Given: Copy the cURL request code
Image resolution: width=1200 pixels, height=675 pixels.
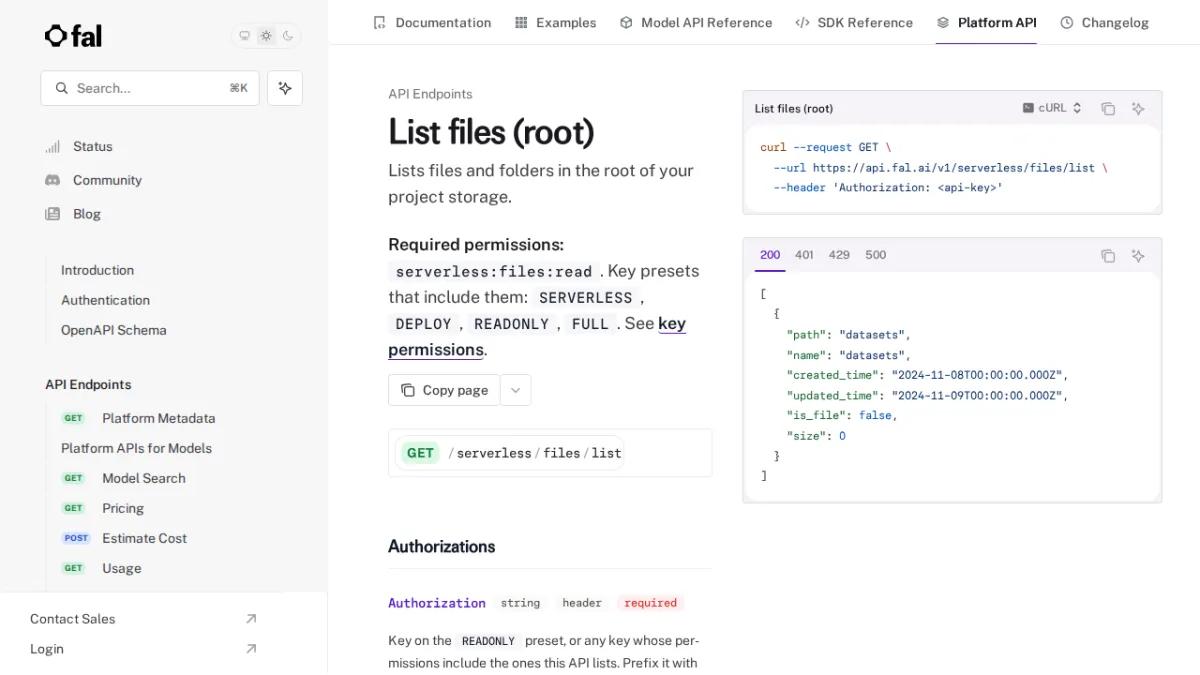Looking at the screenshot, I should click(x=1108, y=108).
